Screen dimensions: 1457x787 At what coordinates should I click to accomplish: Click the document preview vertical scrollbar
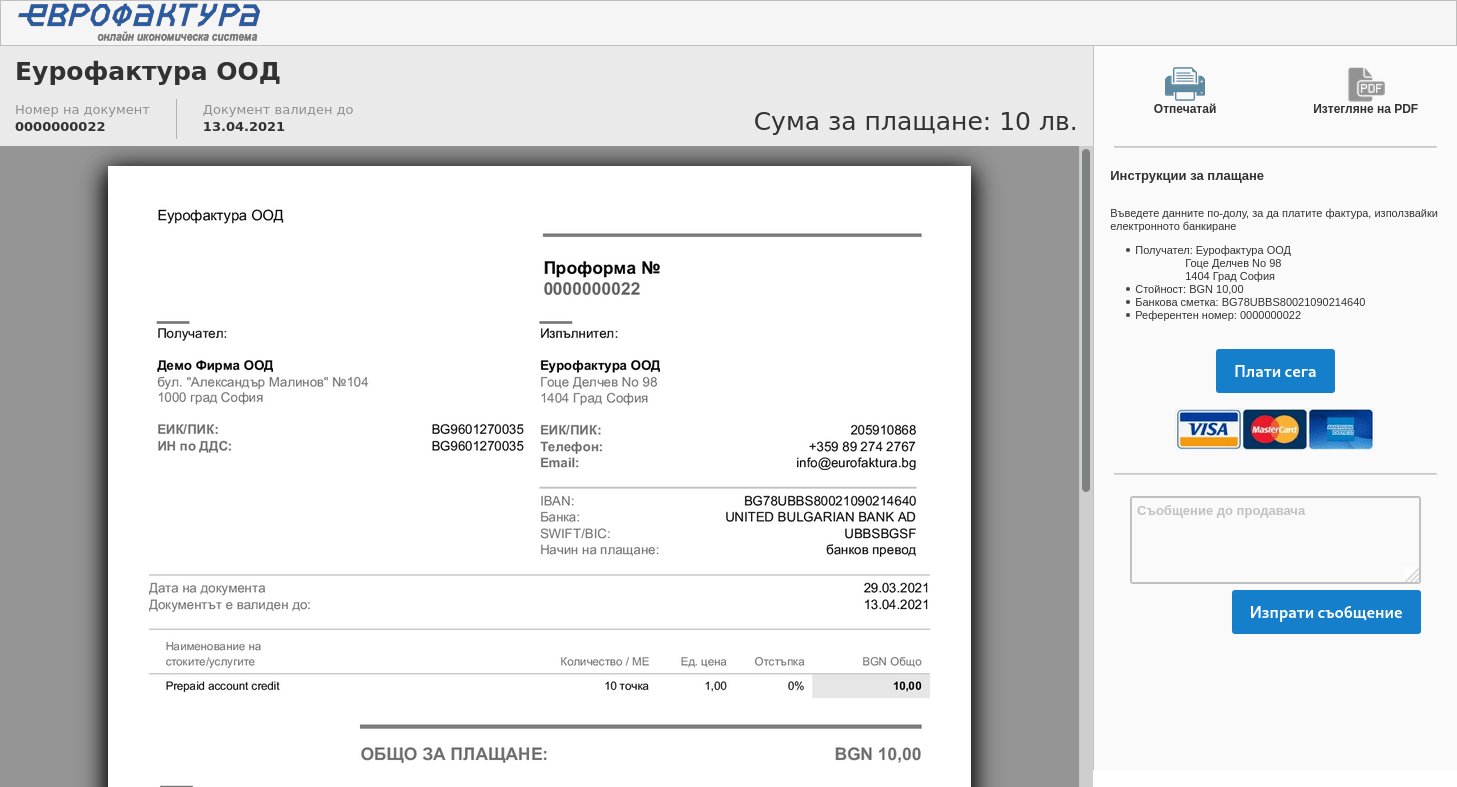1086,320
